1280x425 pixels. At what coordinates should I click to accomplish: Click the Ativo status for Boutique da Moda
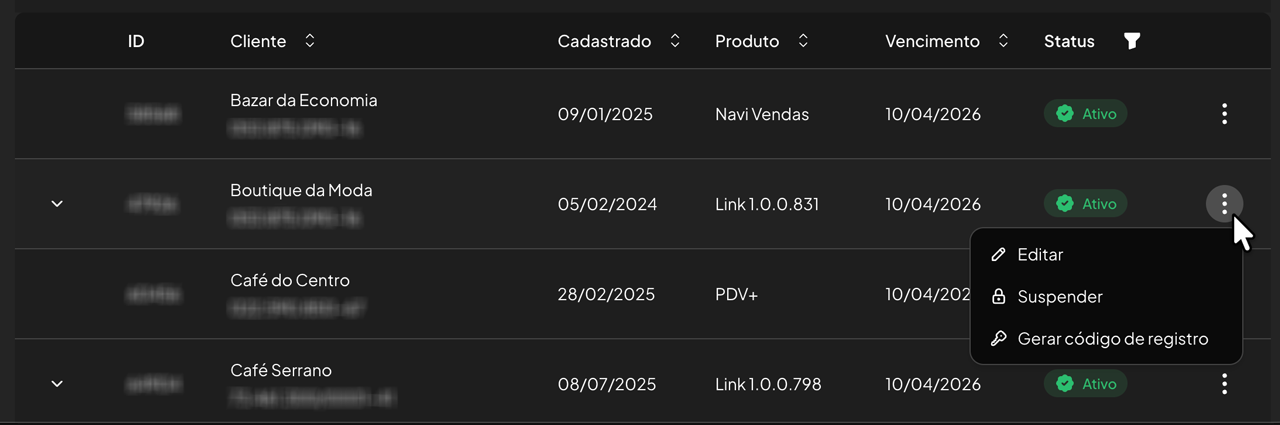coord(1086,204)
